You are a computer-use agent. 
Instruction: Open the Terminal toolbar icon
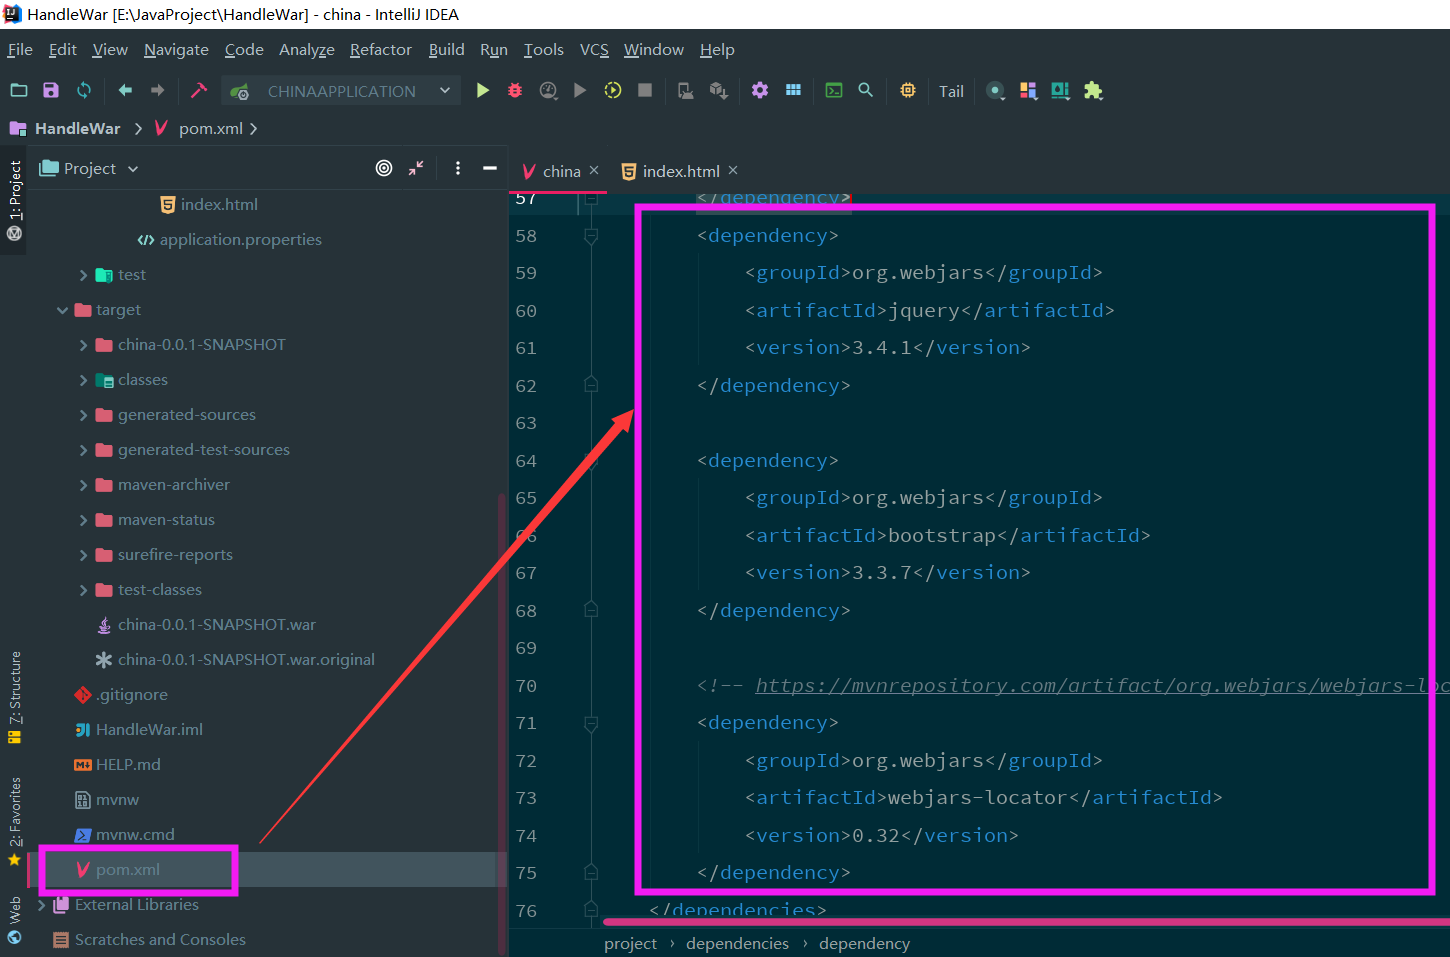(833, 90)
